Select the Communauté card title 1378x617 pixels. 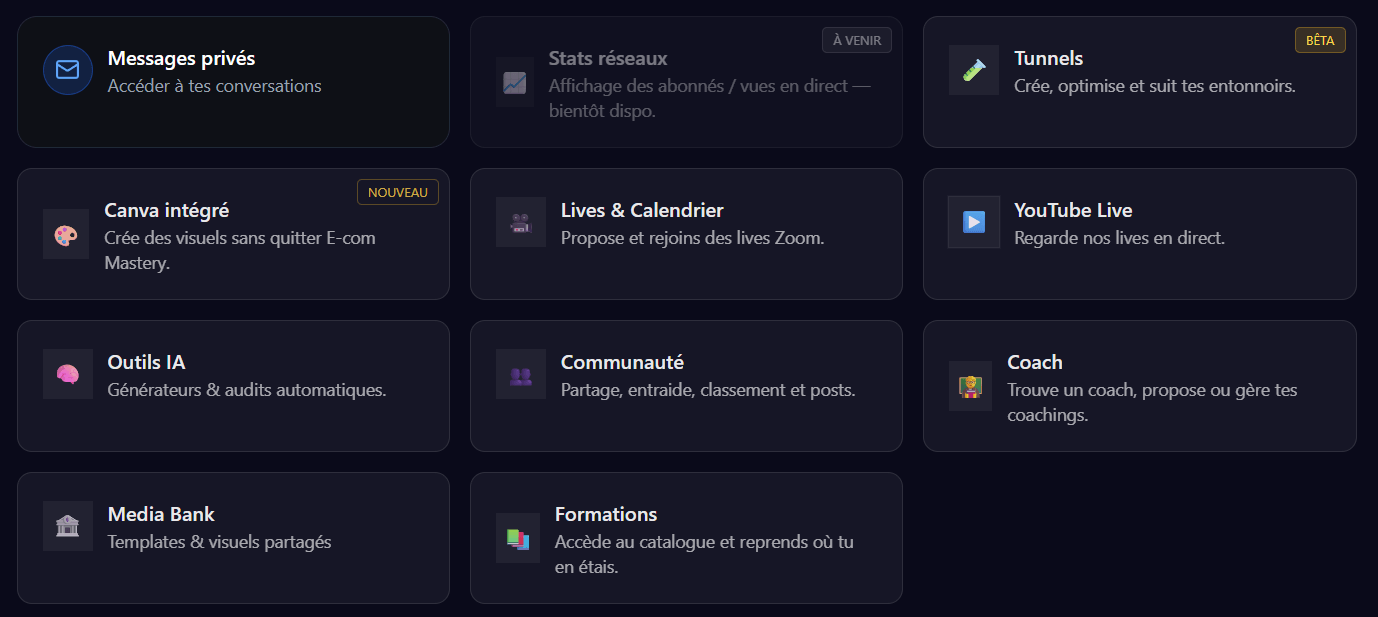622,363
